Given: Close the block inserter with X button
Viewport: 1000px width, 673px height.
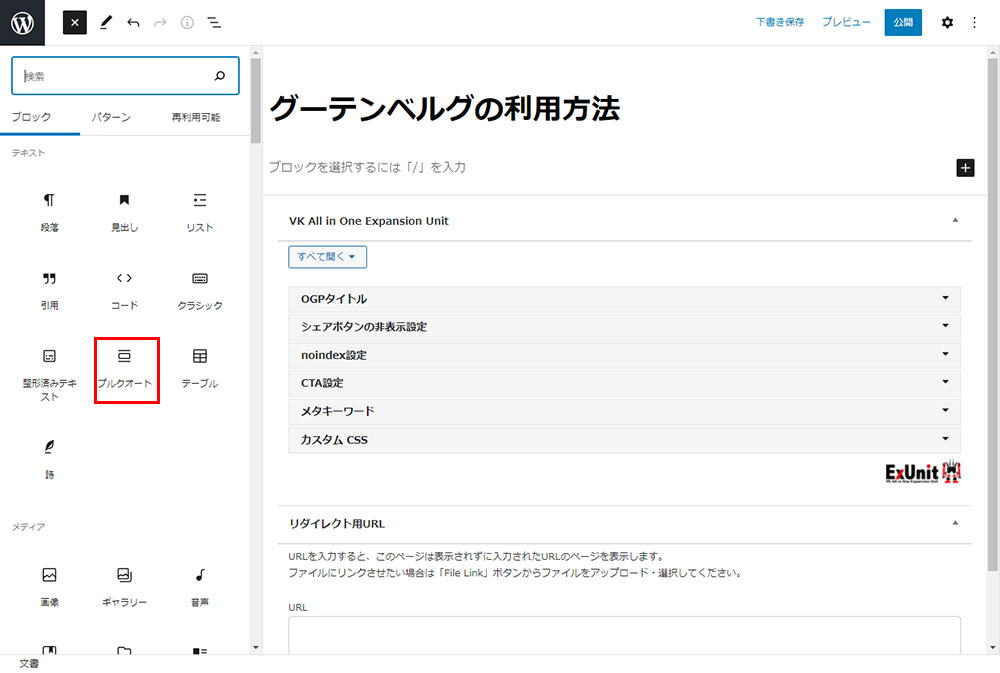Looking at the screenshot, I should click(75, 22).
